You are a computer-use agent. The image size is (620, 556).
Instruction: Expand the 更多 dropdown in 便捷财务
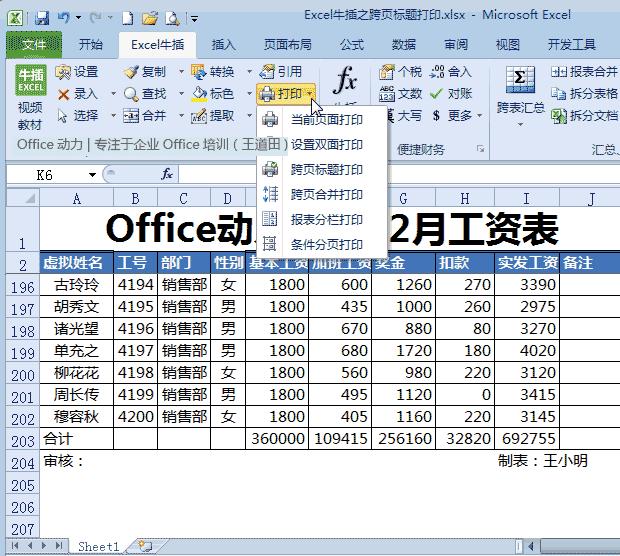pos(480,115)
